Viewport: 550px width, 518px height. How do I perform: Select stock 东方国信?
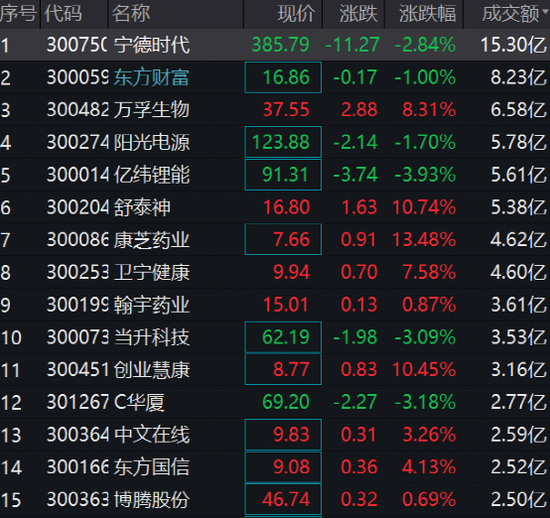tap(152, 467)
